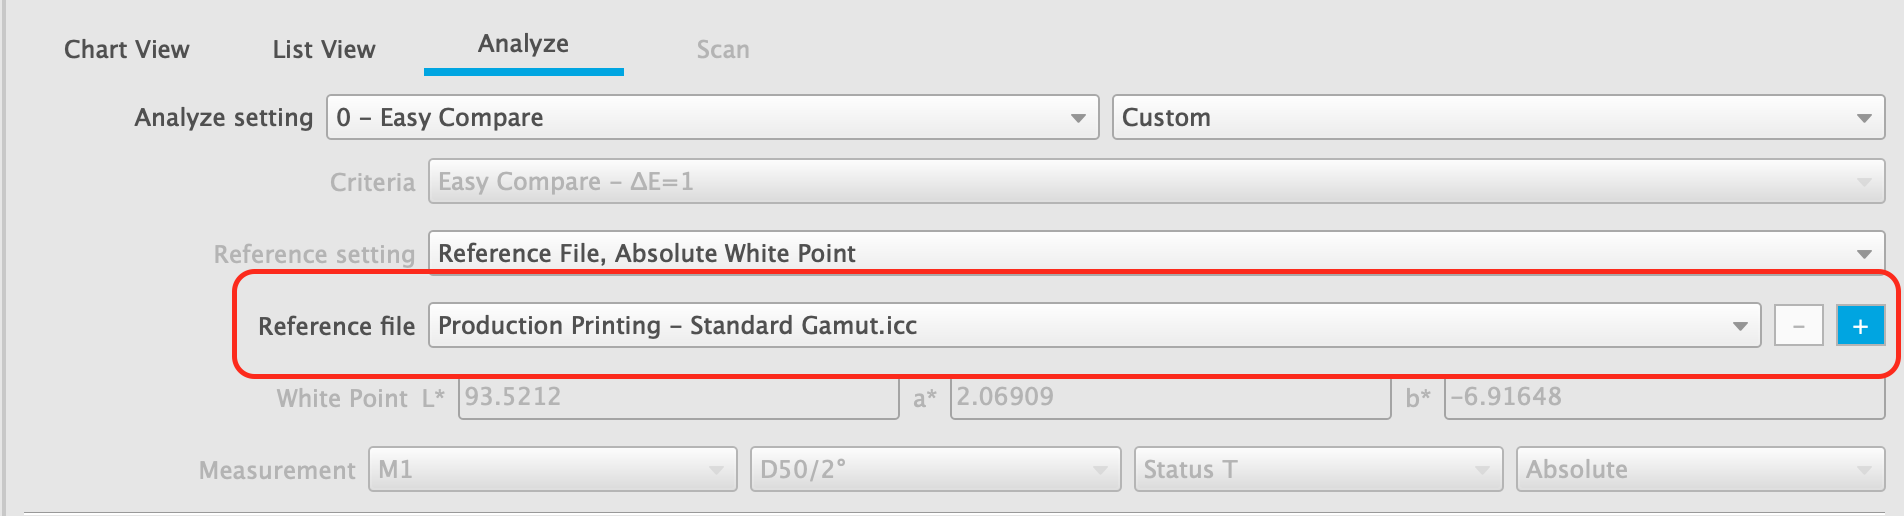
Task: Remove reference file with minus button
Action: tap(1799, 326)
